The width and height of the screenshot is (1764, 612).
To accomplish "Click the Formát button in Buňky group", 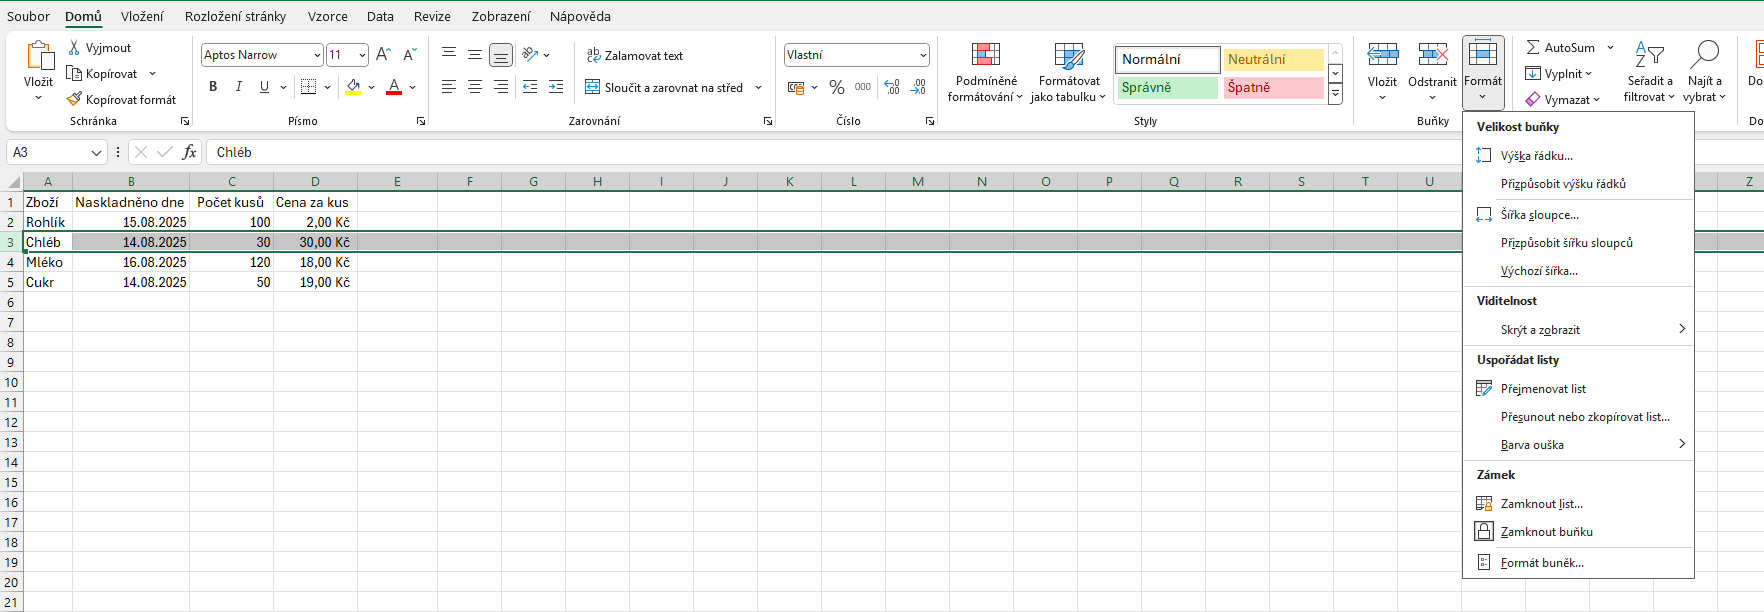I will [1483, 72].
